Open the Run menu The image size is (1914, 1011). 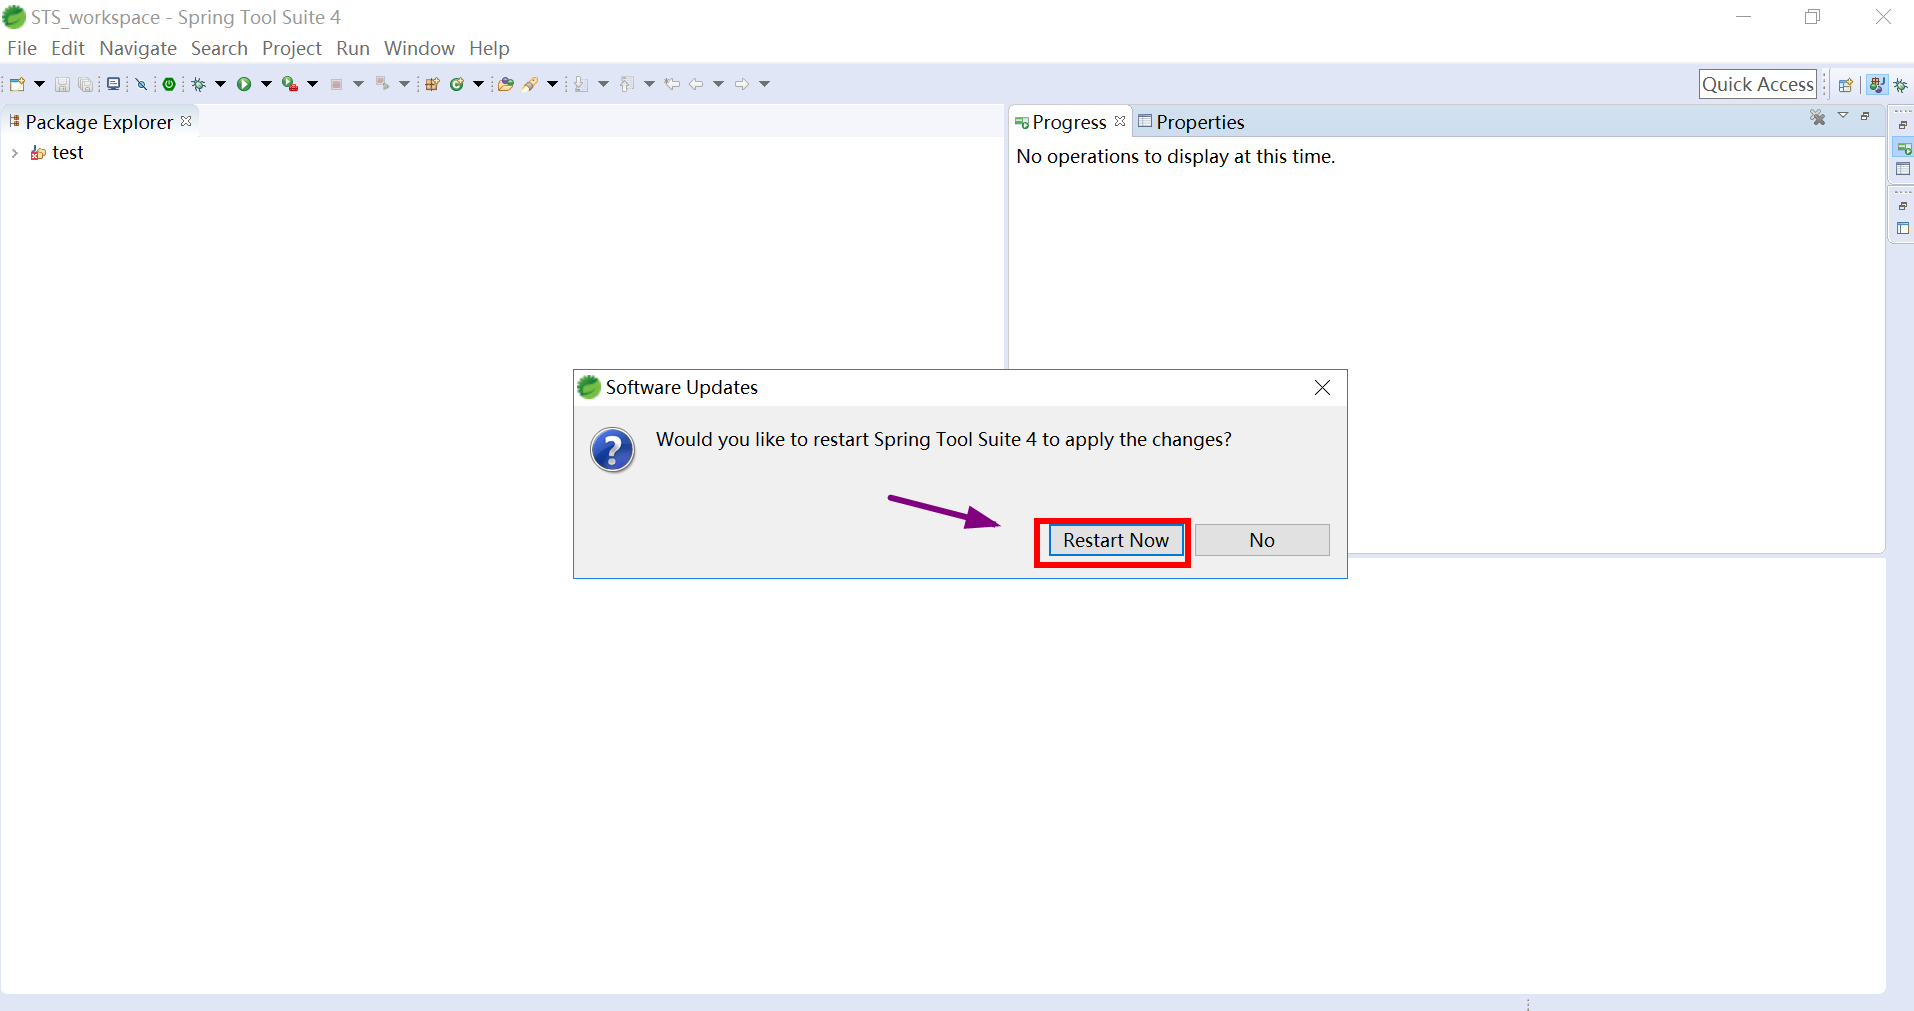(x=353, y=48)
